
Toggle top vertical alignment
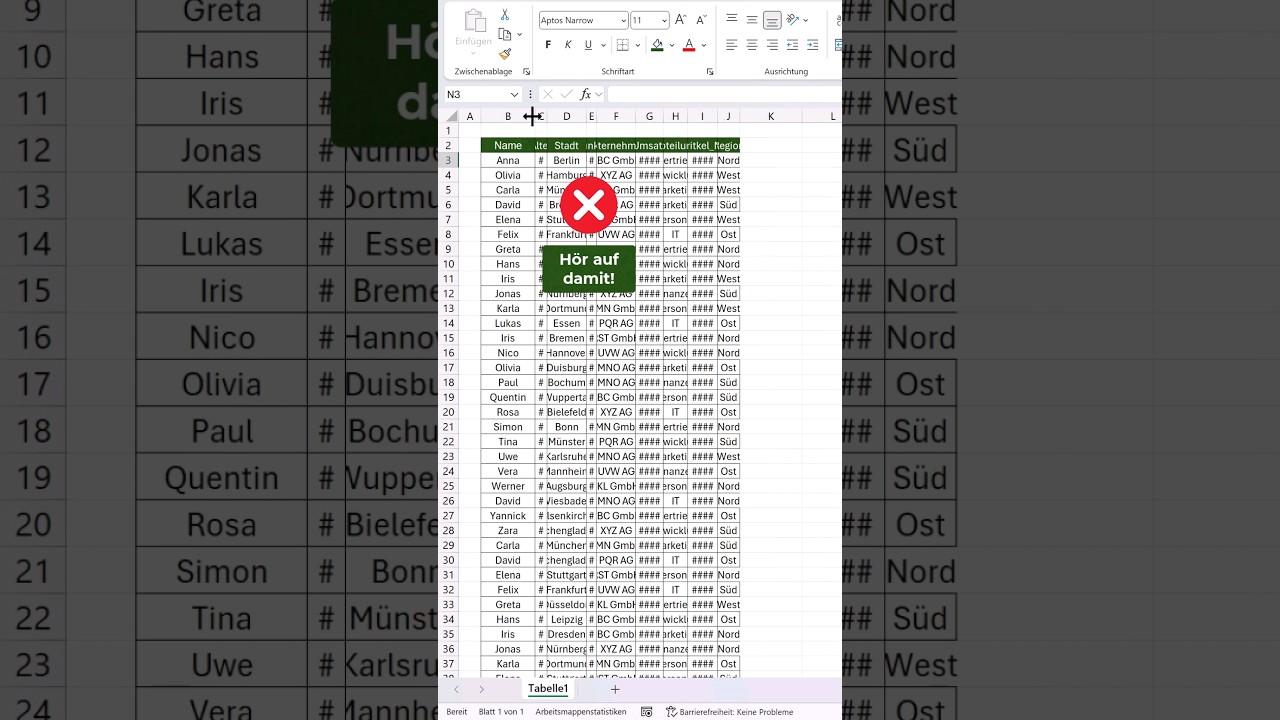tap(732, 20)
